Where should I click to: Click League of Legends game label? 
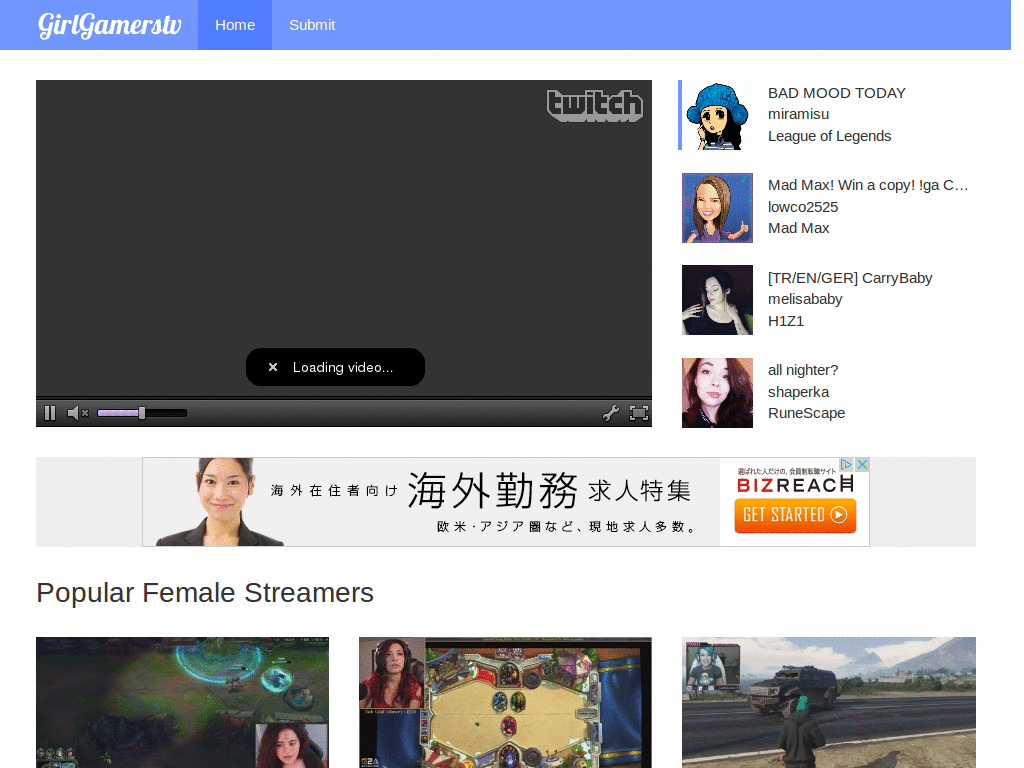point(829,136)
